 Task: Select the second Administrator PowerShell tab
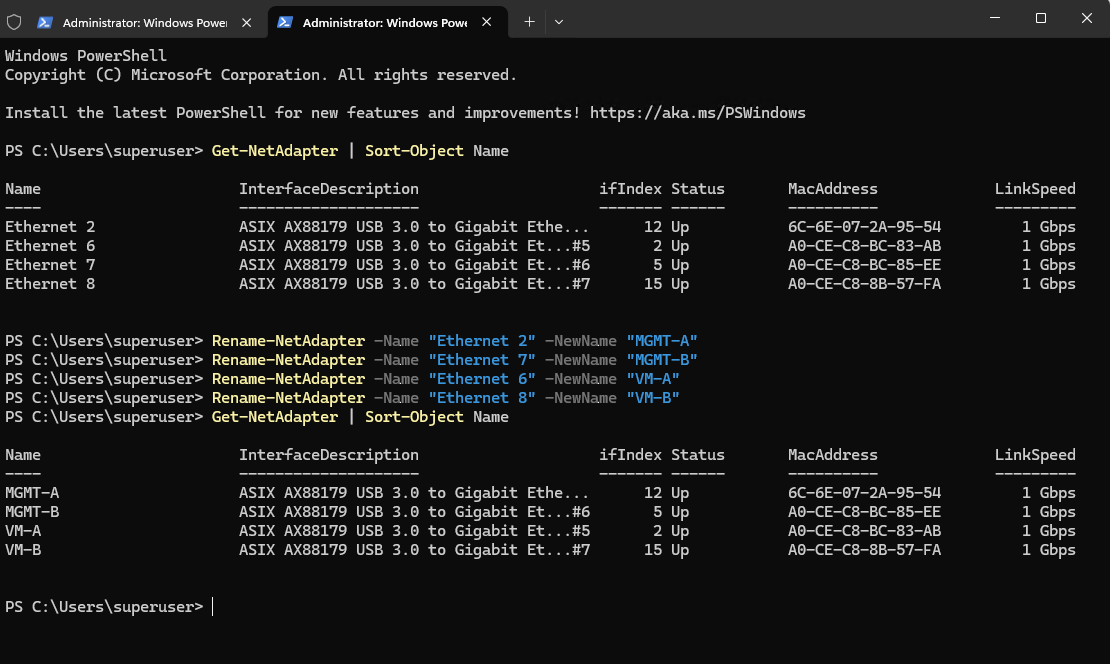point(387,23)
